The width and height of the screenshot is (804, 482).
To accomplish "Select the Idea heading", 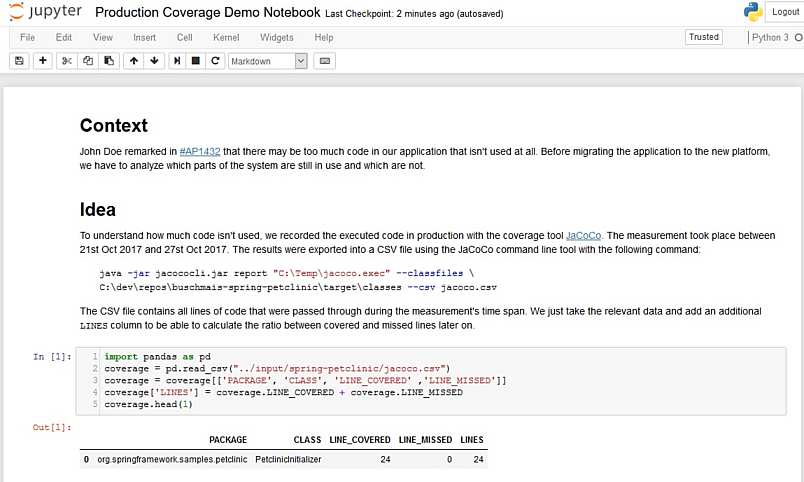I will (97, 209).
